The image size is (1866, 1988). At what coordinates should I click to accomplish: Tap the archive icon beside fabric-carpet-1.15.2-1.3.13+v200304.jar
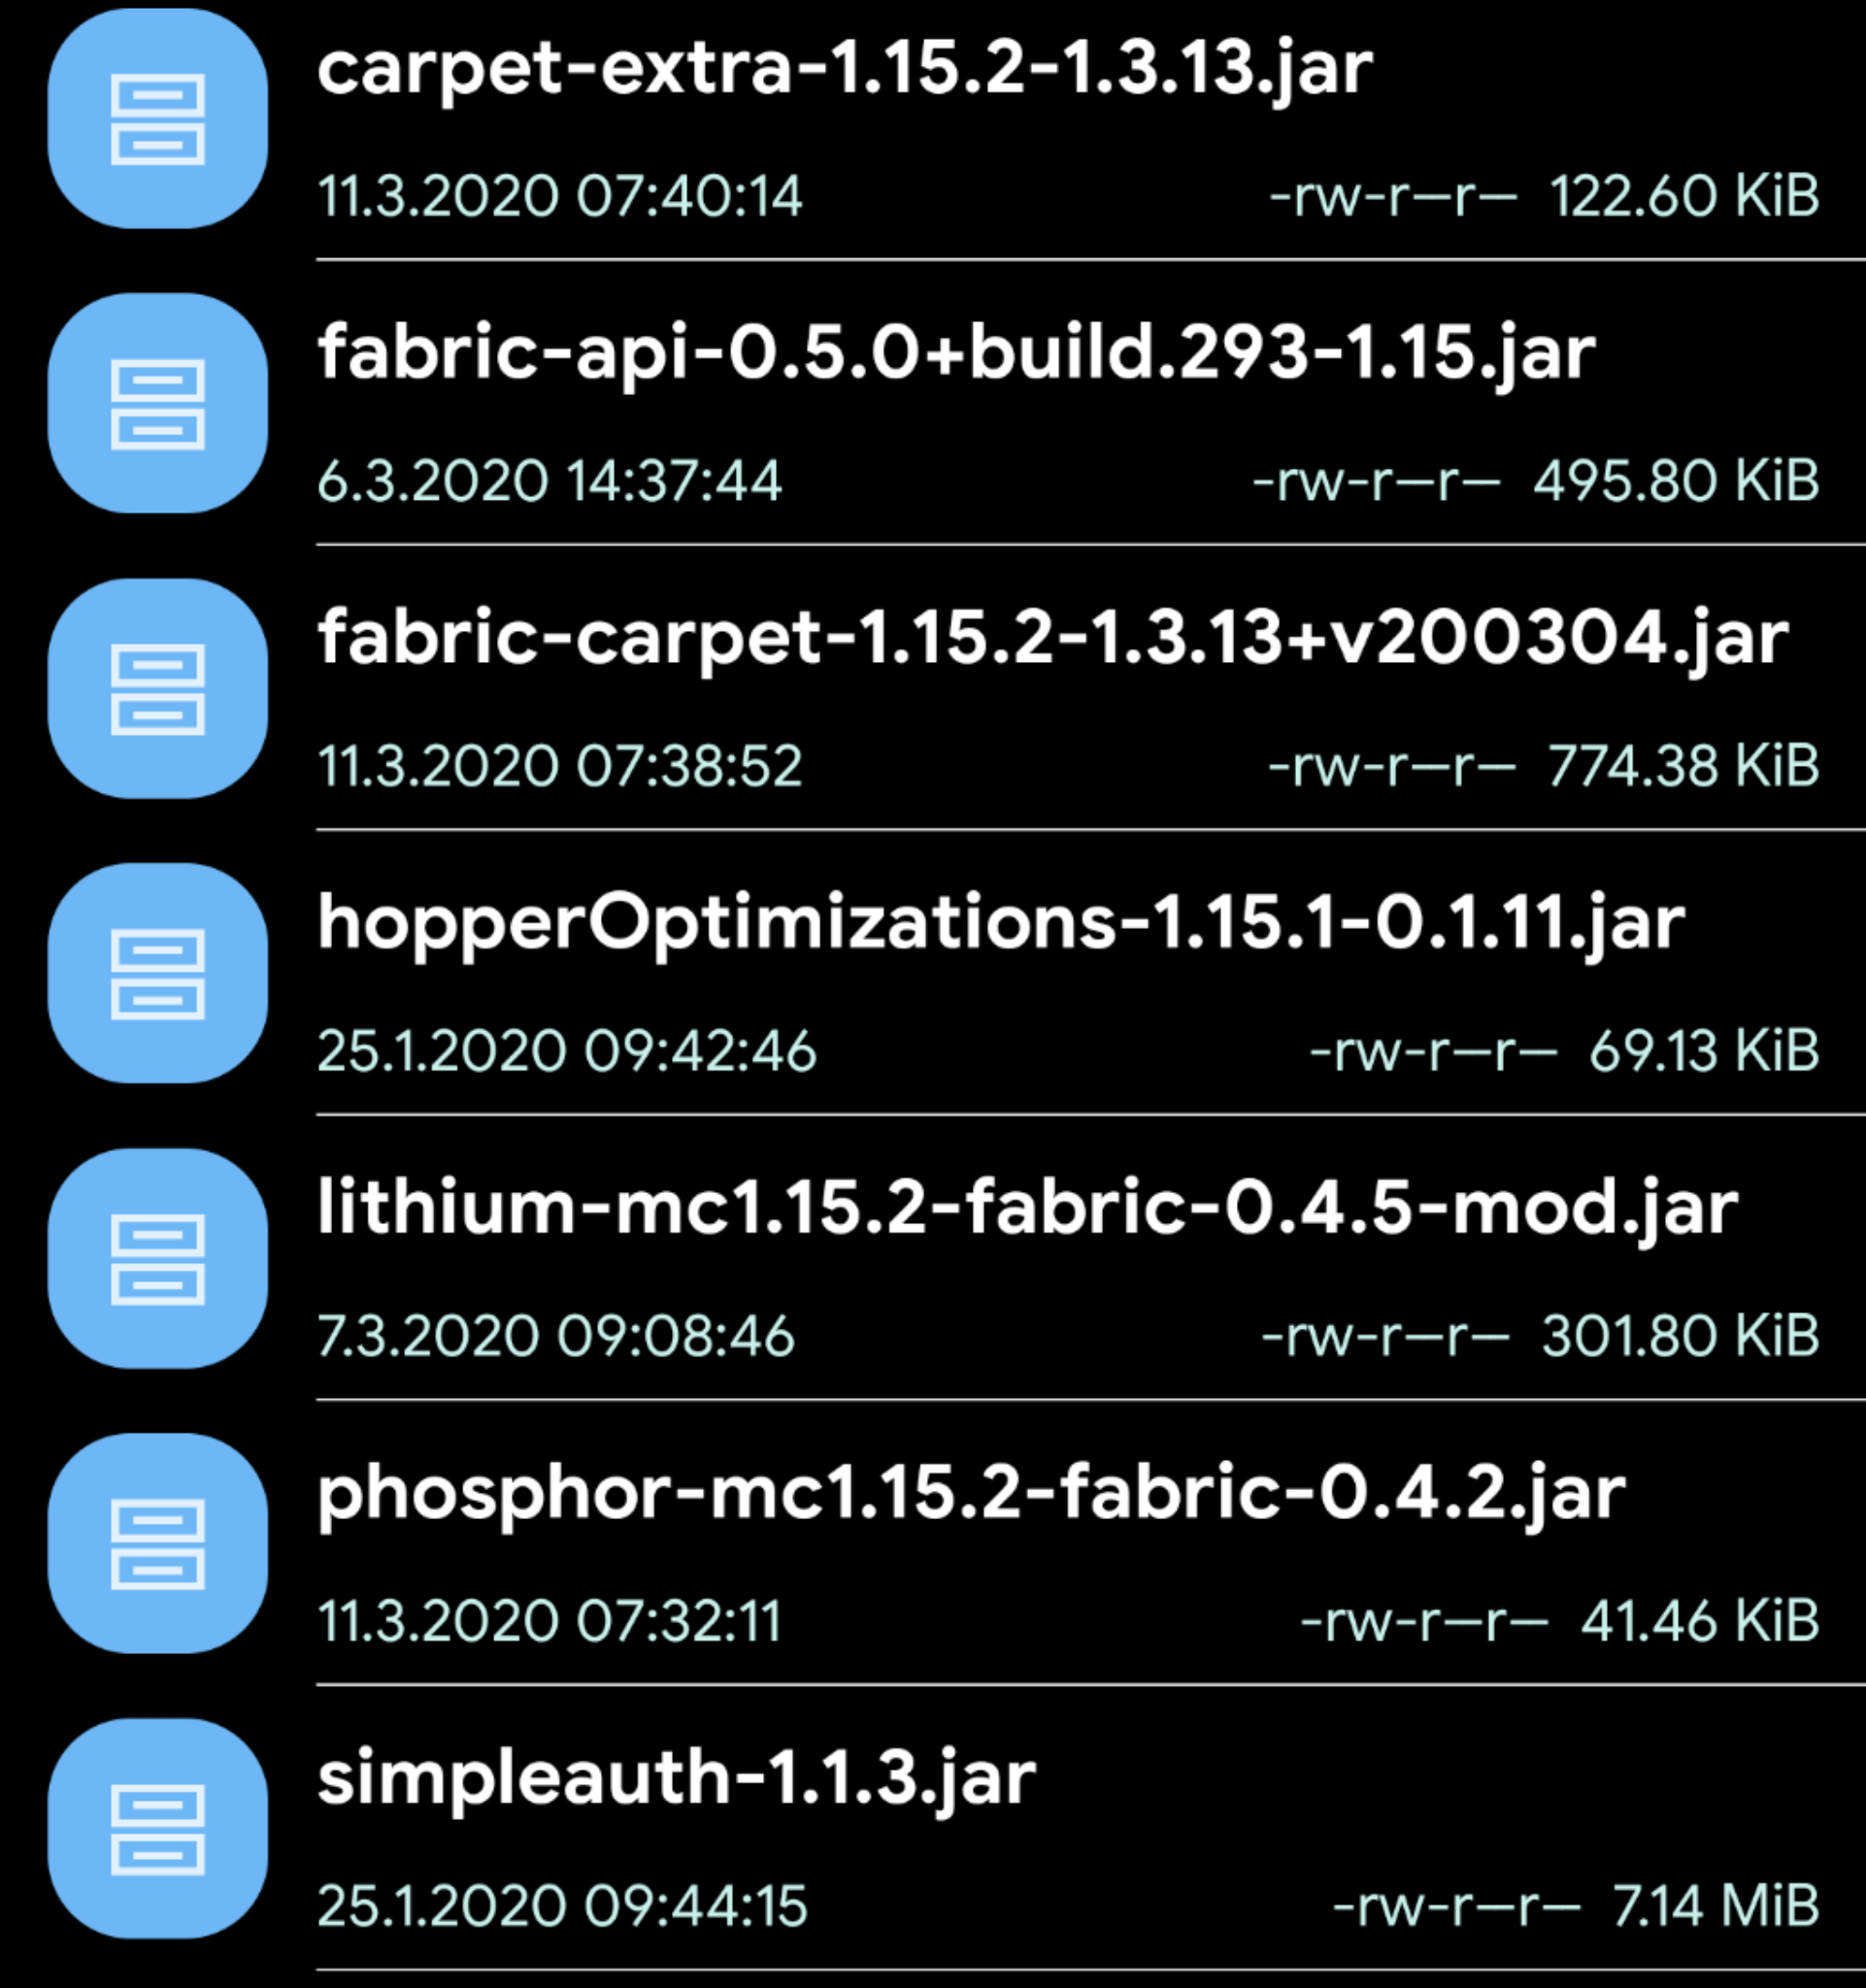pyautogui.click(x=158, y=689)
